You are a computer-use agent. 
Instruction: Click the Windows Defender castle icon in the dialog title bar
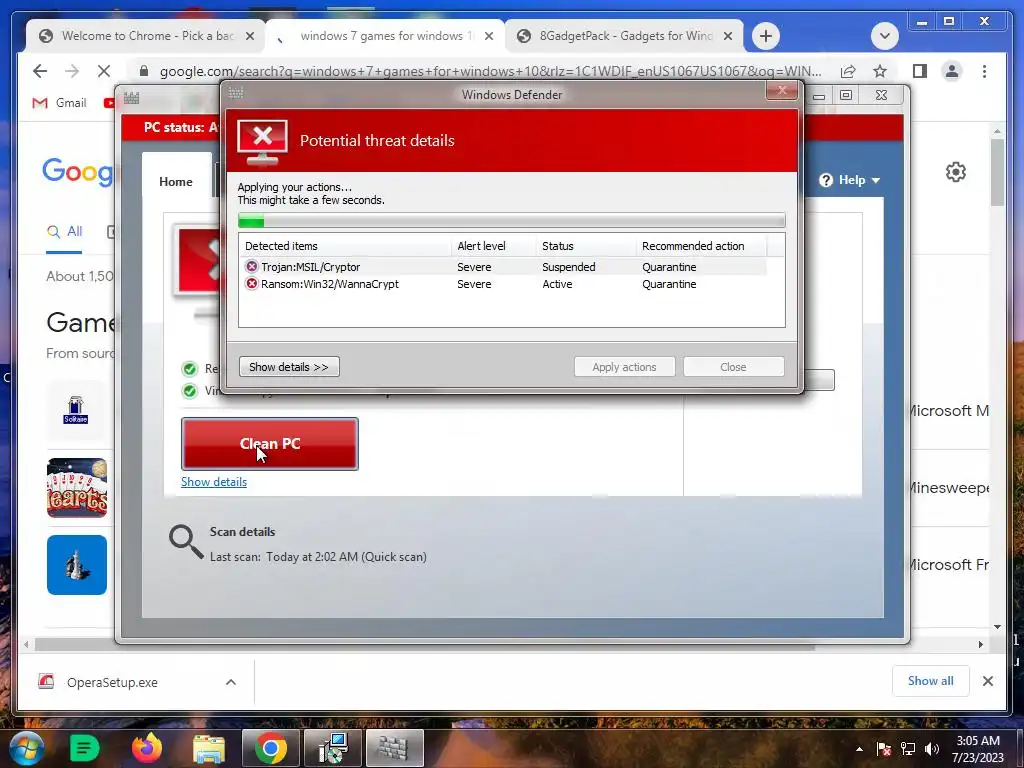pos(236,93)
